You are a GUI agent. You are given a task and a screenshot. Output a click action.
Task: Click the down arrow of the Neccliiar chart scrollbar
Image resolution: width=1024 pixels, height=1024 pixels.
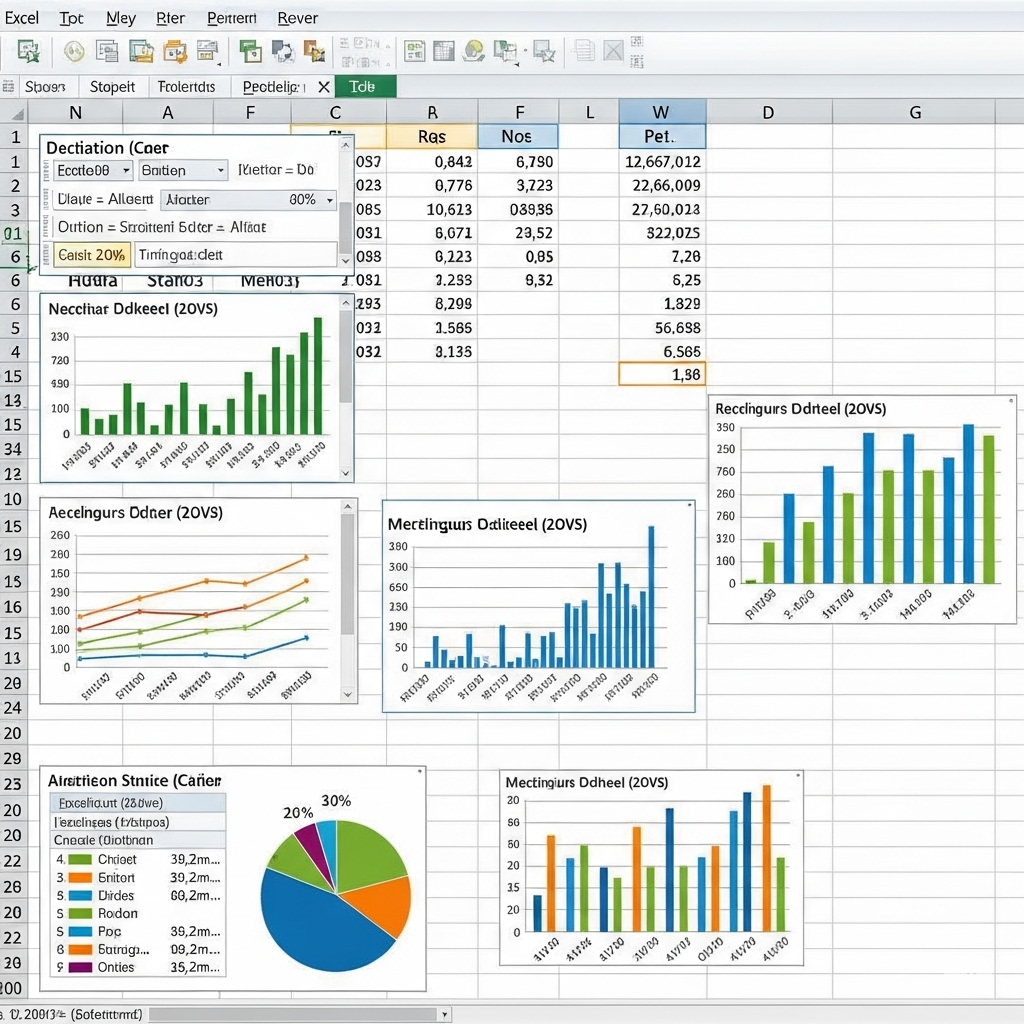[x=345, y=473]
